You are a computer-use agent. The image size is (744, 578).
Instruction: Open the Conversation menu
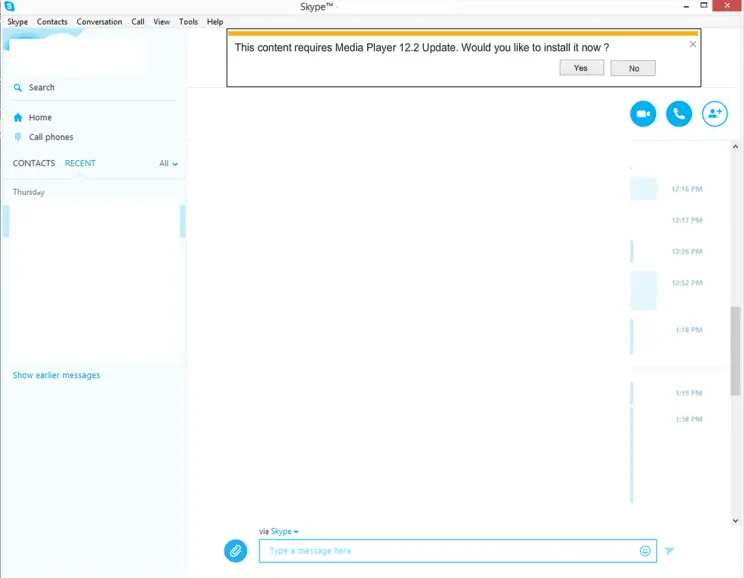99,22
